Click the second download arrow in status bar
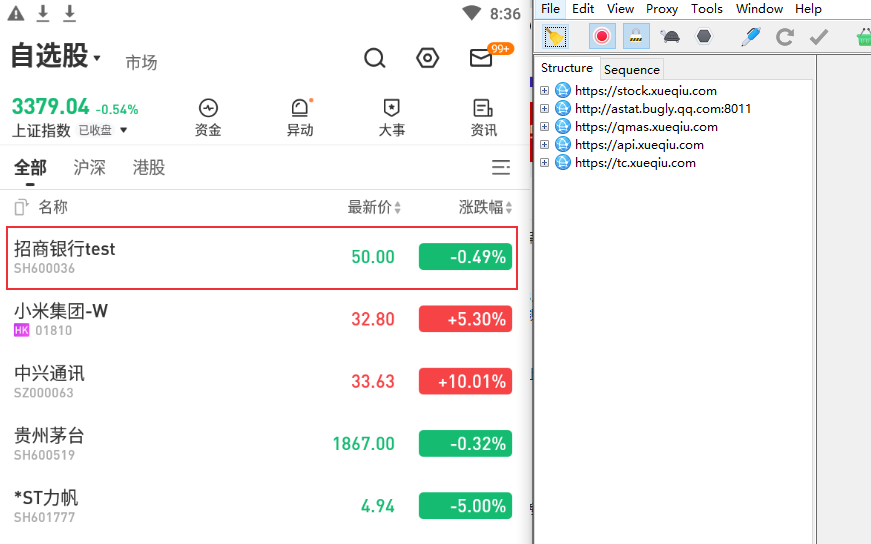 (x=69, y=13)
